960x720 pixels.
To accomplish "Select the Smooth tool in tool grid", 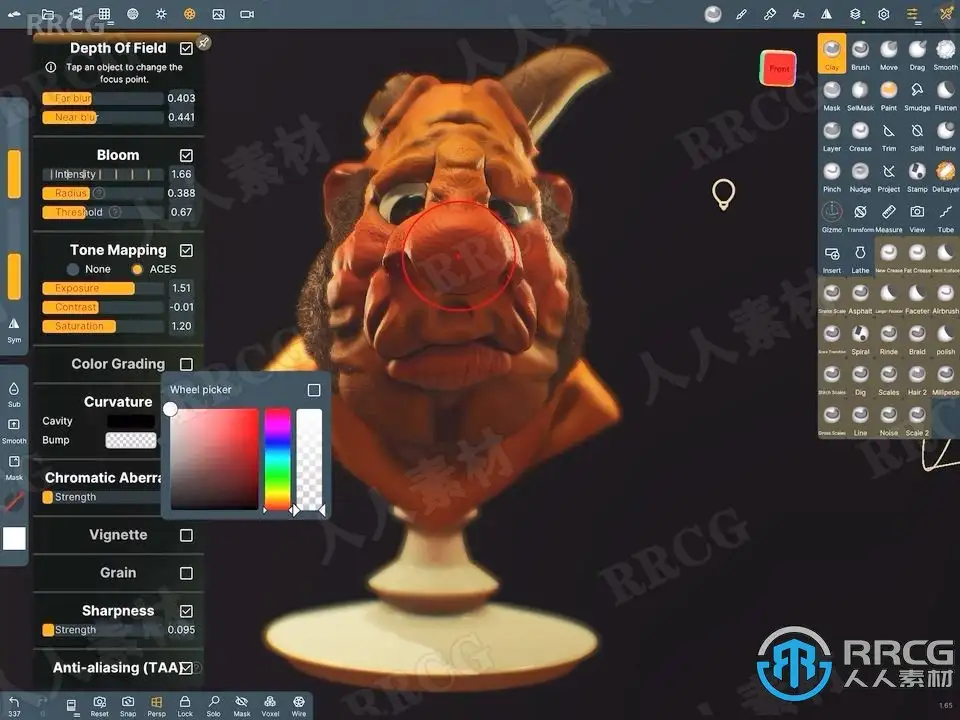I will pyautogui.click(x=945, y=54).
